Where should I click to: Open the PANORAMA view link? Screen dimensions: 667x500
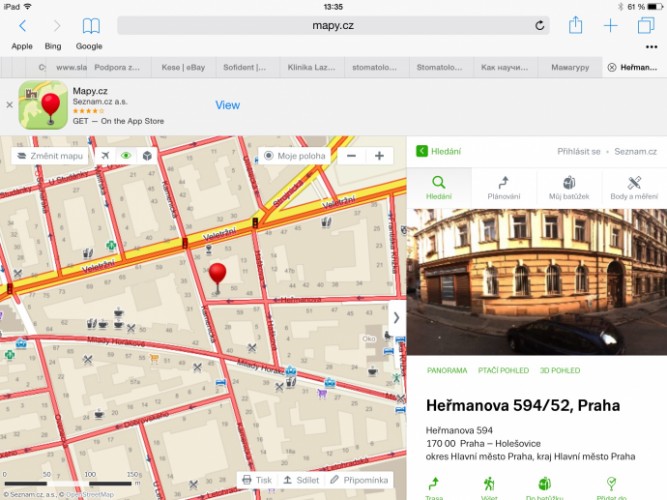point(447,370)
